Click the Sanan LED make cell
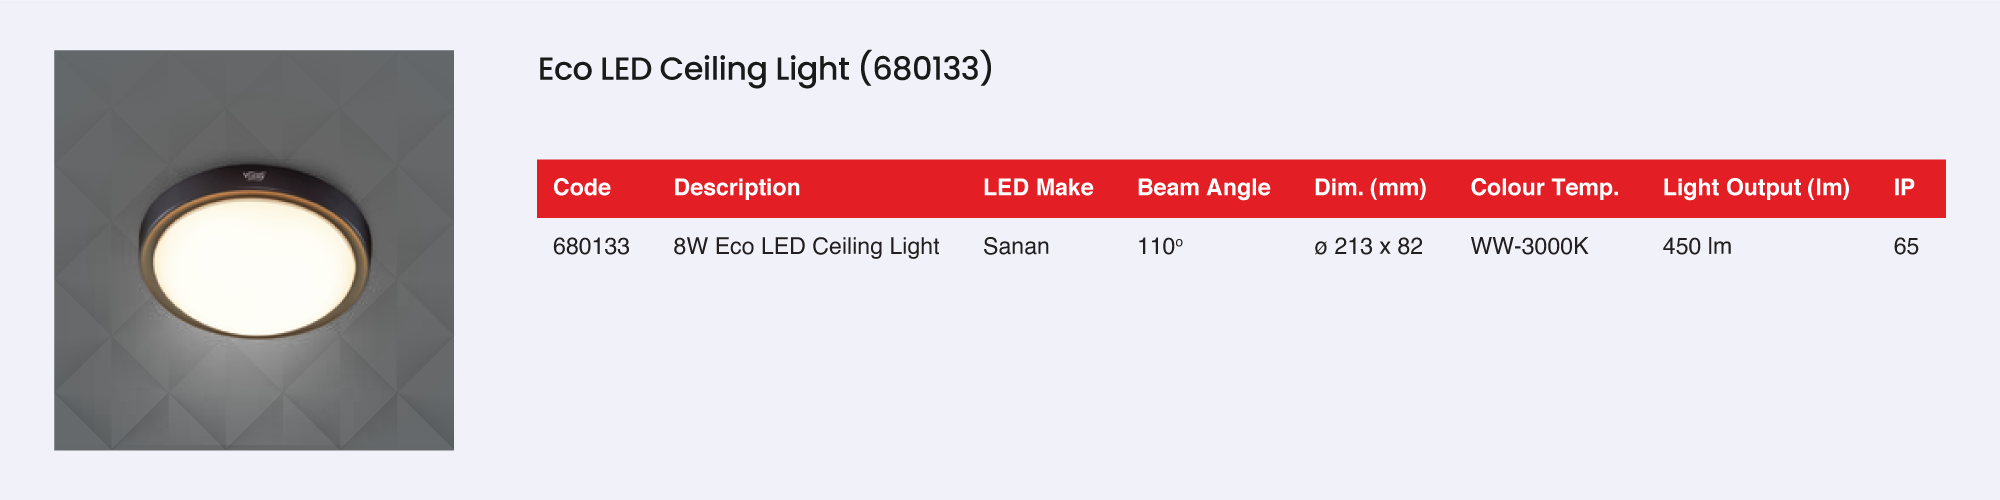 1016,247
